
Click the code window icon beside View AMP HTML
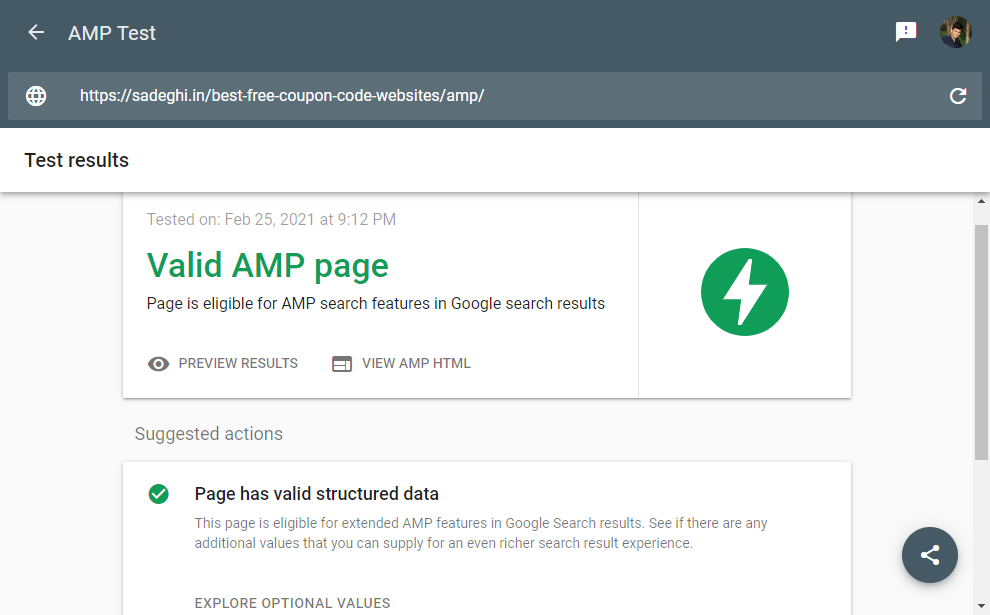click(x=342, y=364)
